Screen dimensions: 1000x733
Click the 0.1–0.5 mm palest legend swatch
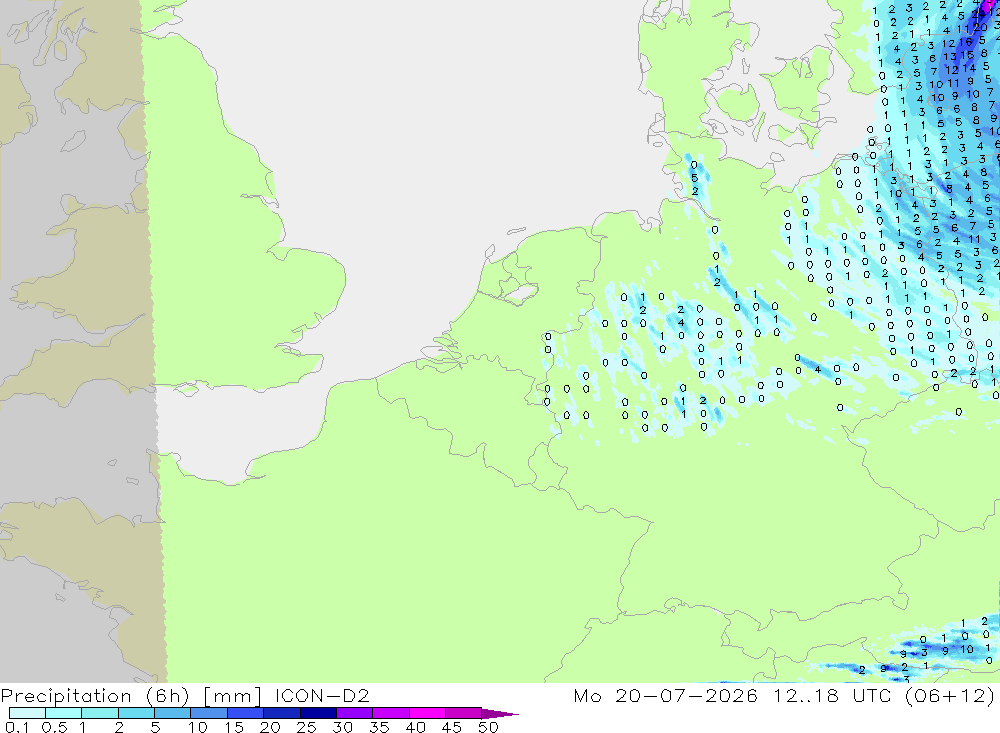pyautogui.click(x=27, y=713)
